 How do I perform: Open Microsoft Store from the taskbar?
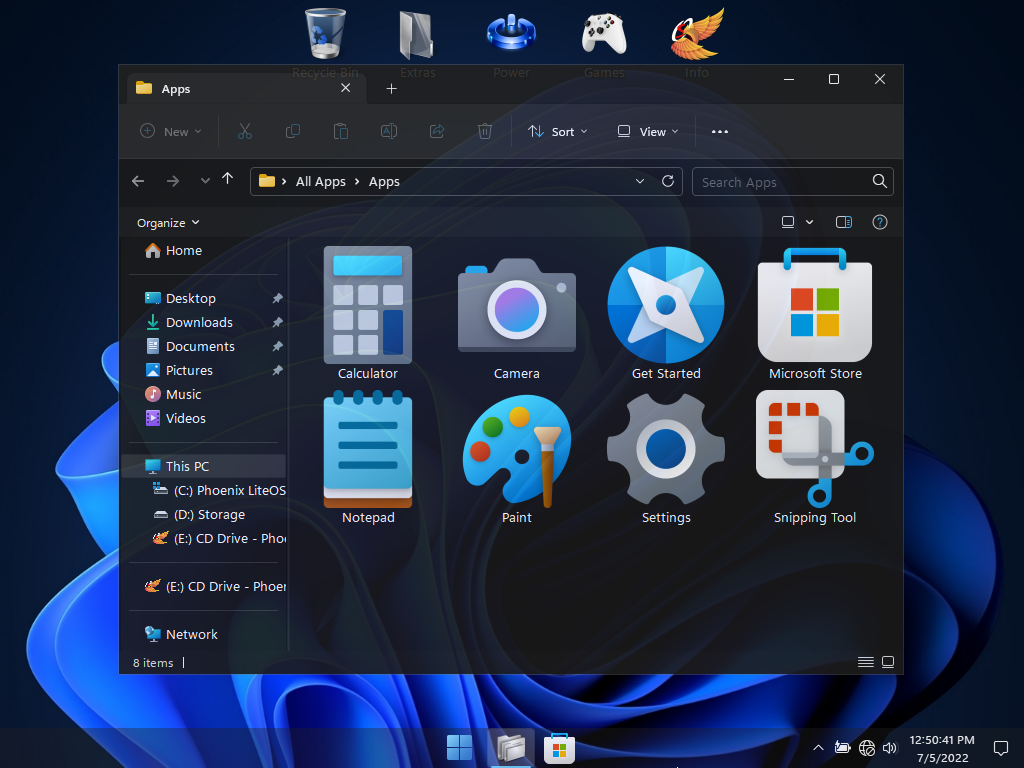[559, 748]
